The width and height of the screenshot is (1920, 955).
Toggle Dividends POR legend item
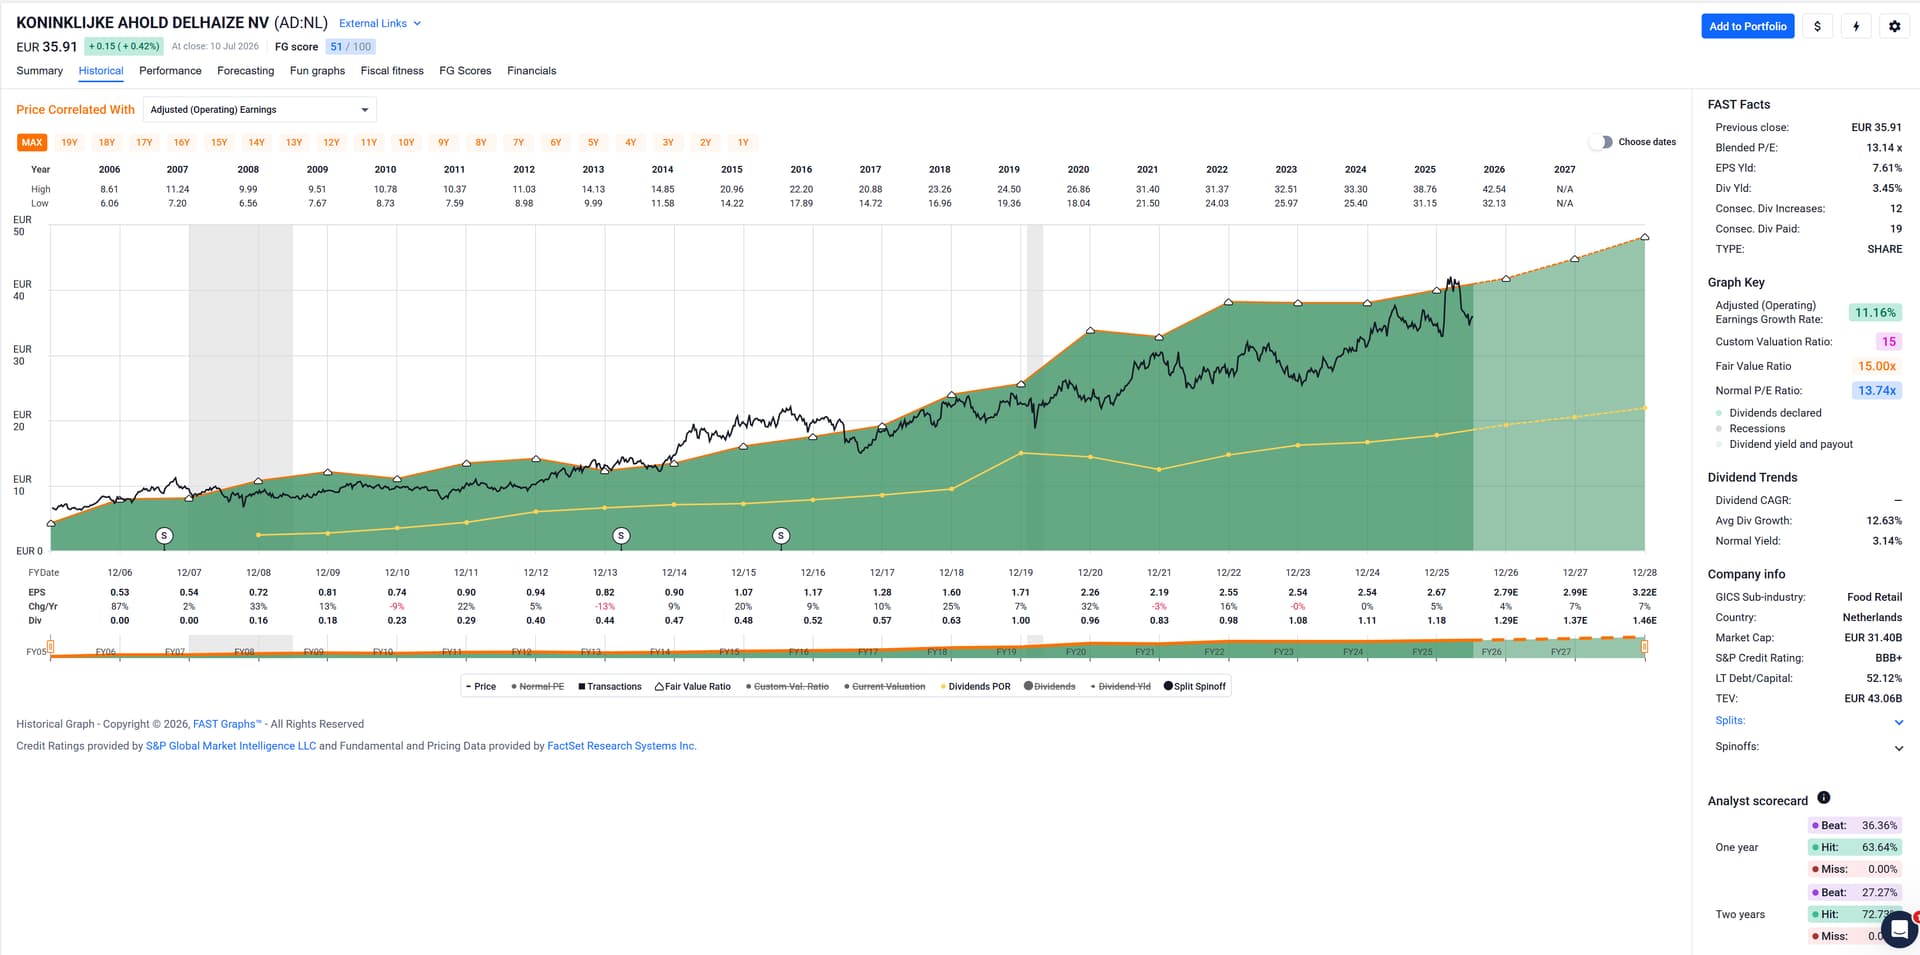coord(976,686)
